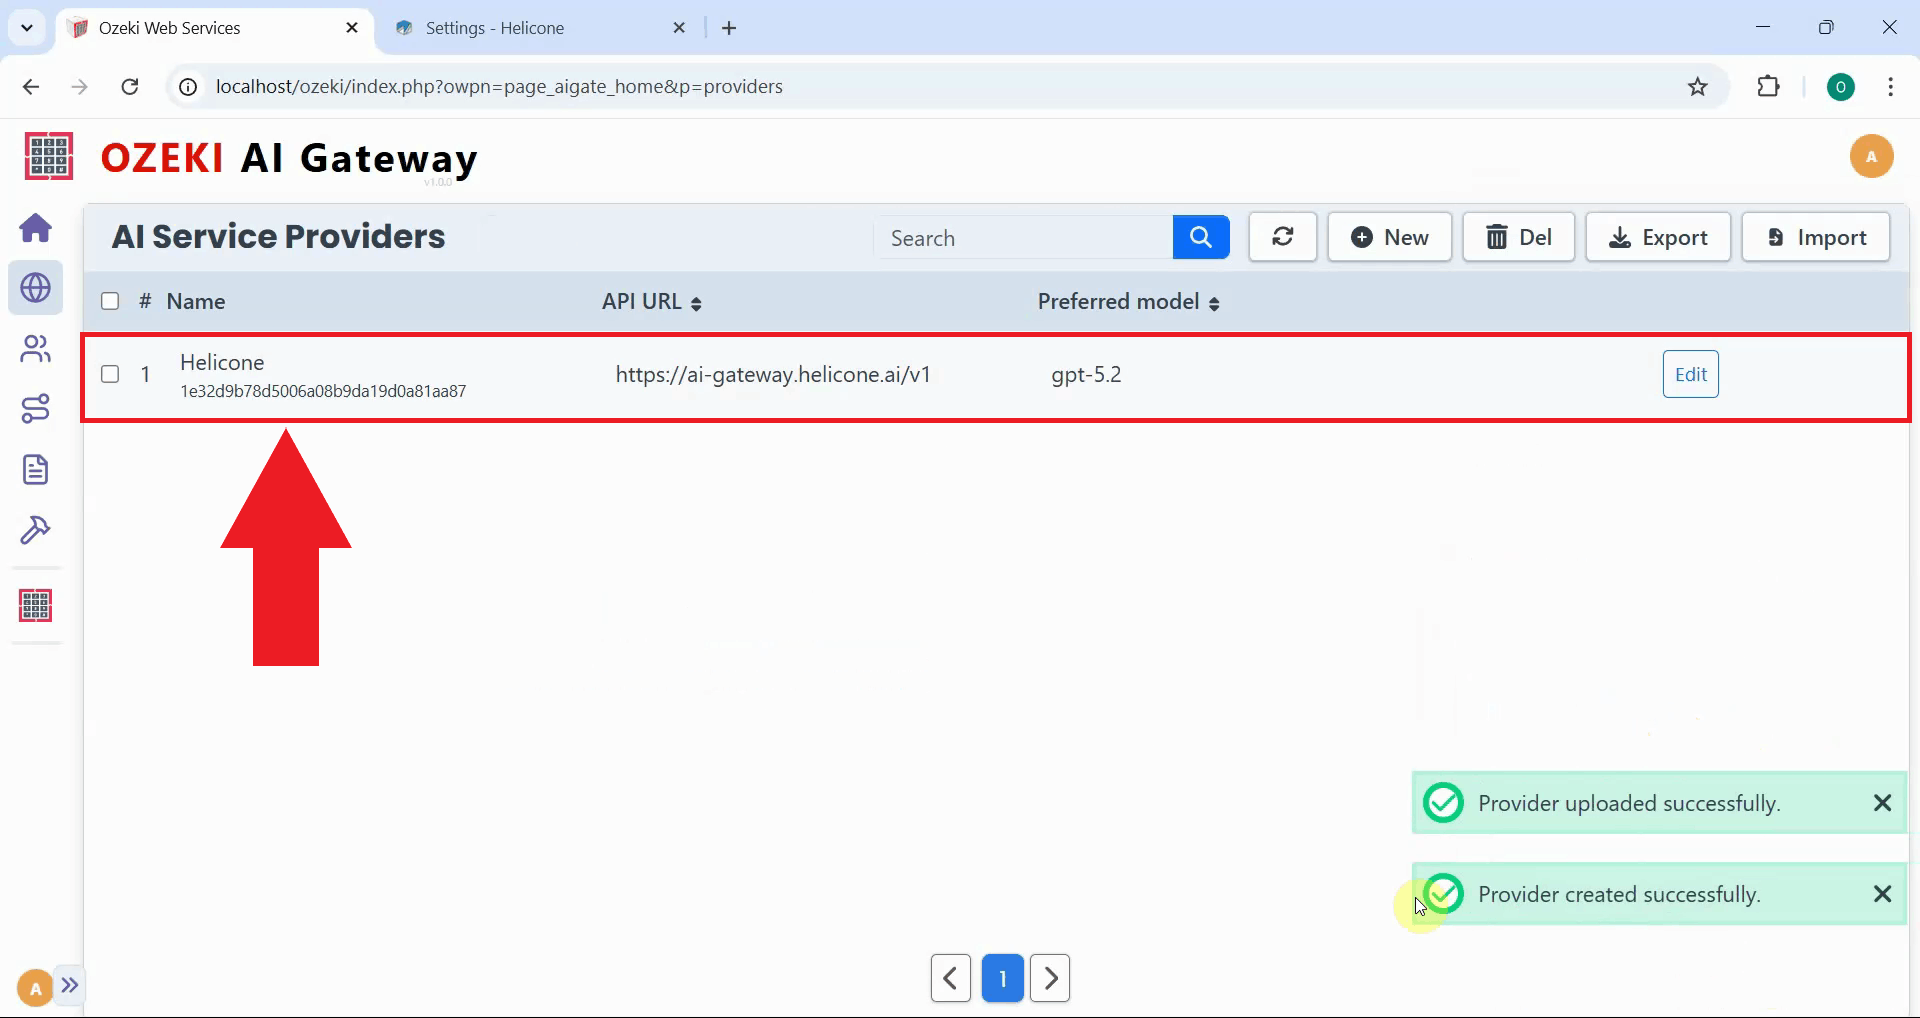The height and width of the screenshot is (1018, 1920).
Task: Go to next page arrow
Action: pos(1050,979)
